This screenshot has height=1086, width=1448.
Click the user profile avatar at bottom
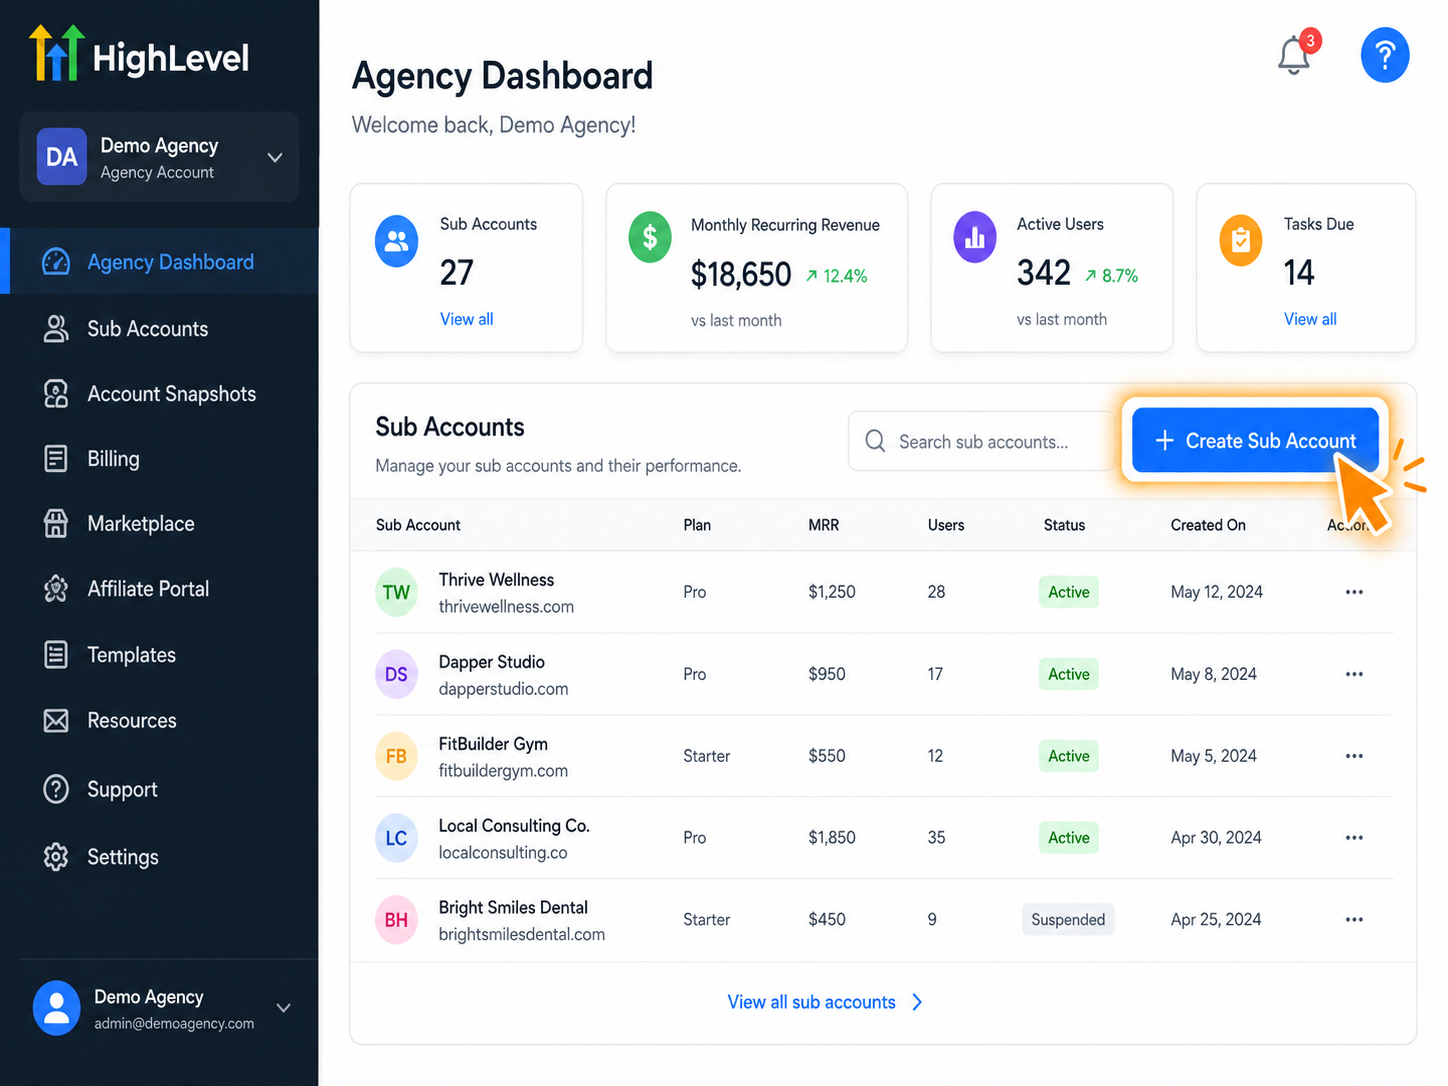tap(57, 1008)
